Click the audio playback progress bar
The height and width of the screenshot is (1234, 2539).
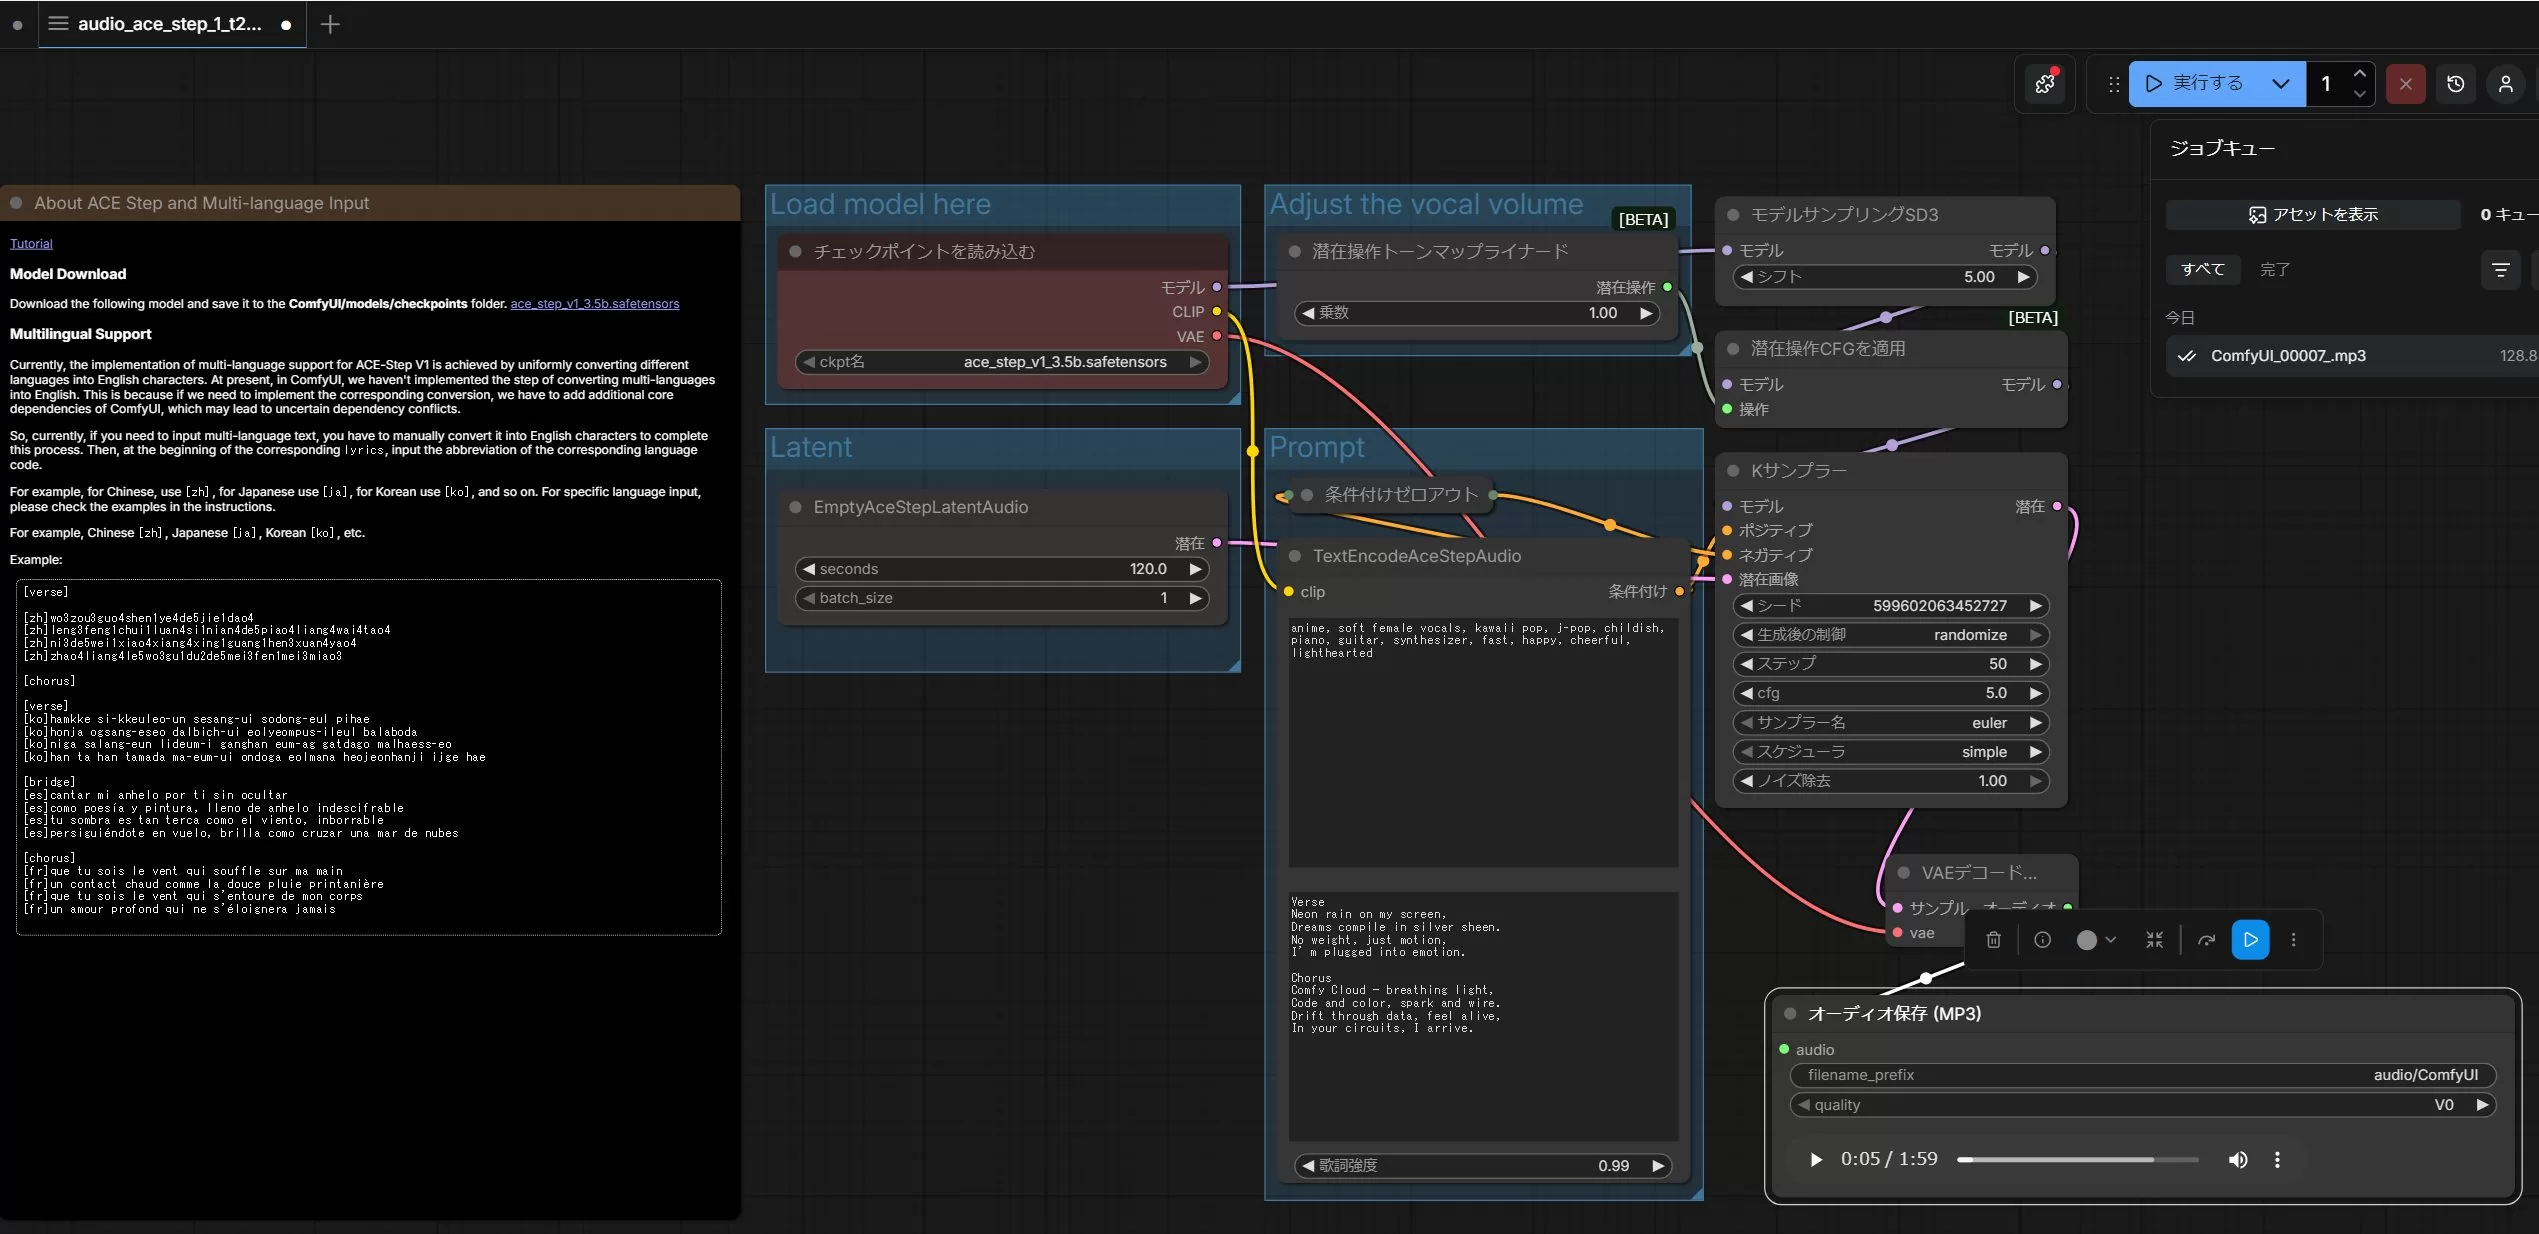coord(2077,1160)
